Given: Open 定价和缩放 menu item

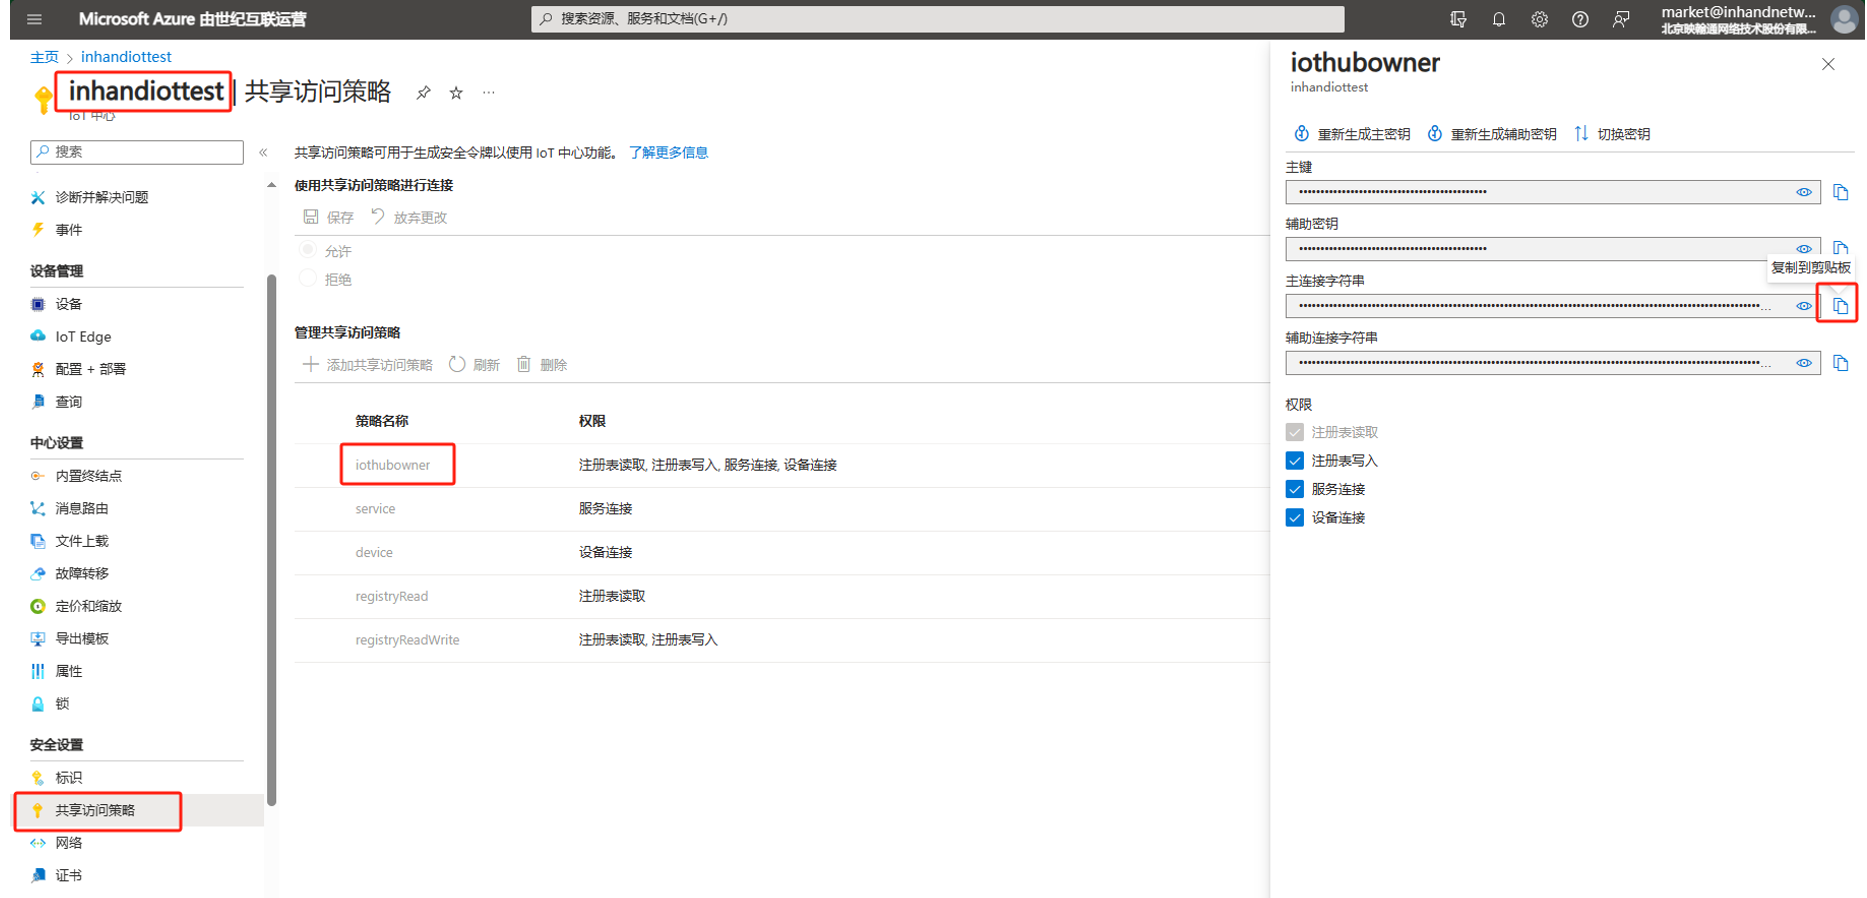Looking at the screenshot, I should point(76,606).
